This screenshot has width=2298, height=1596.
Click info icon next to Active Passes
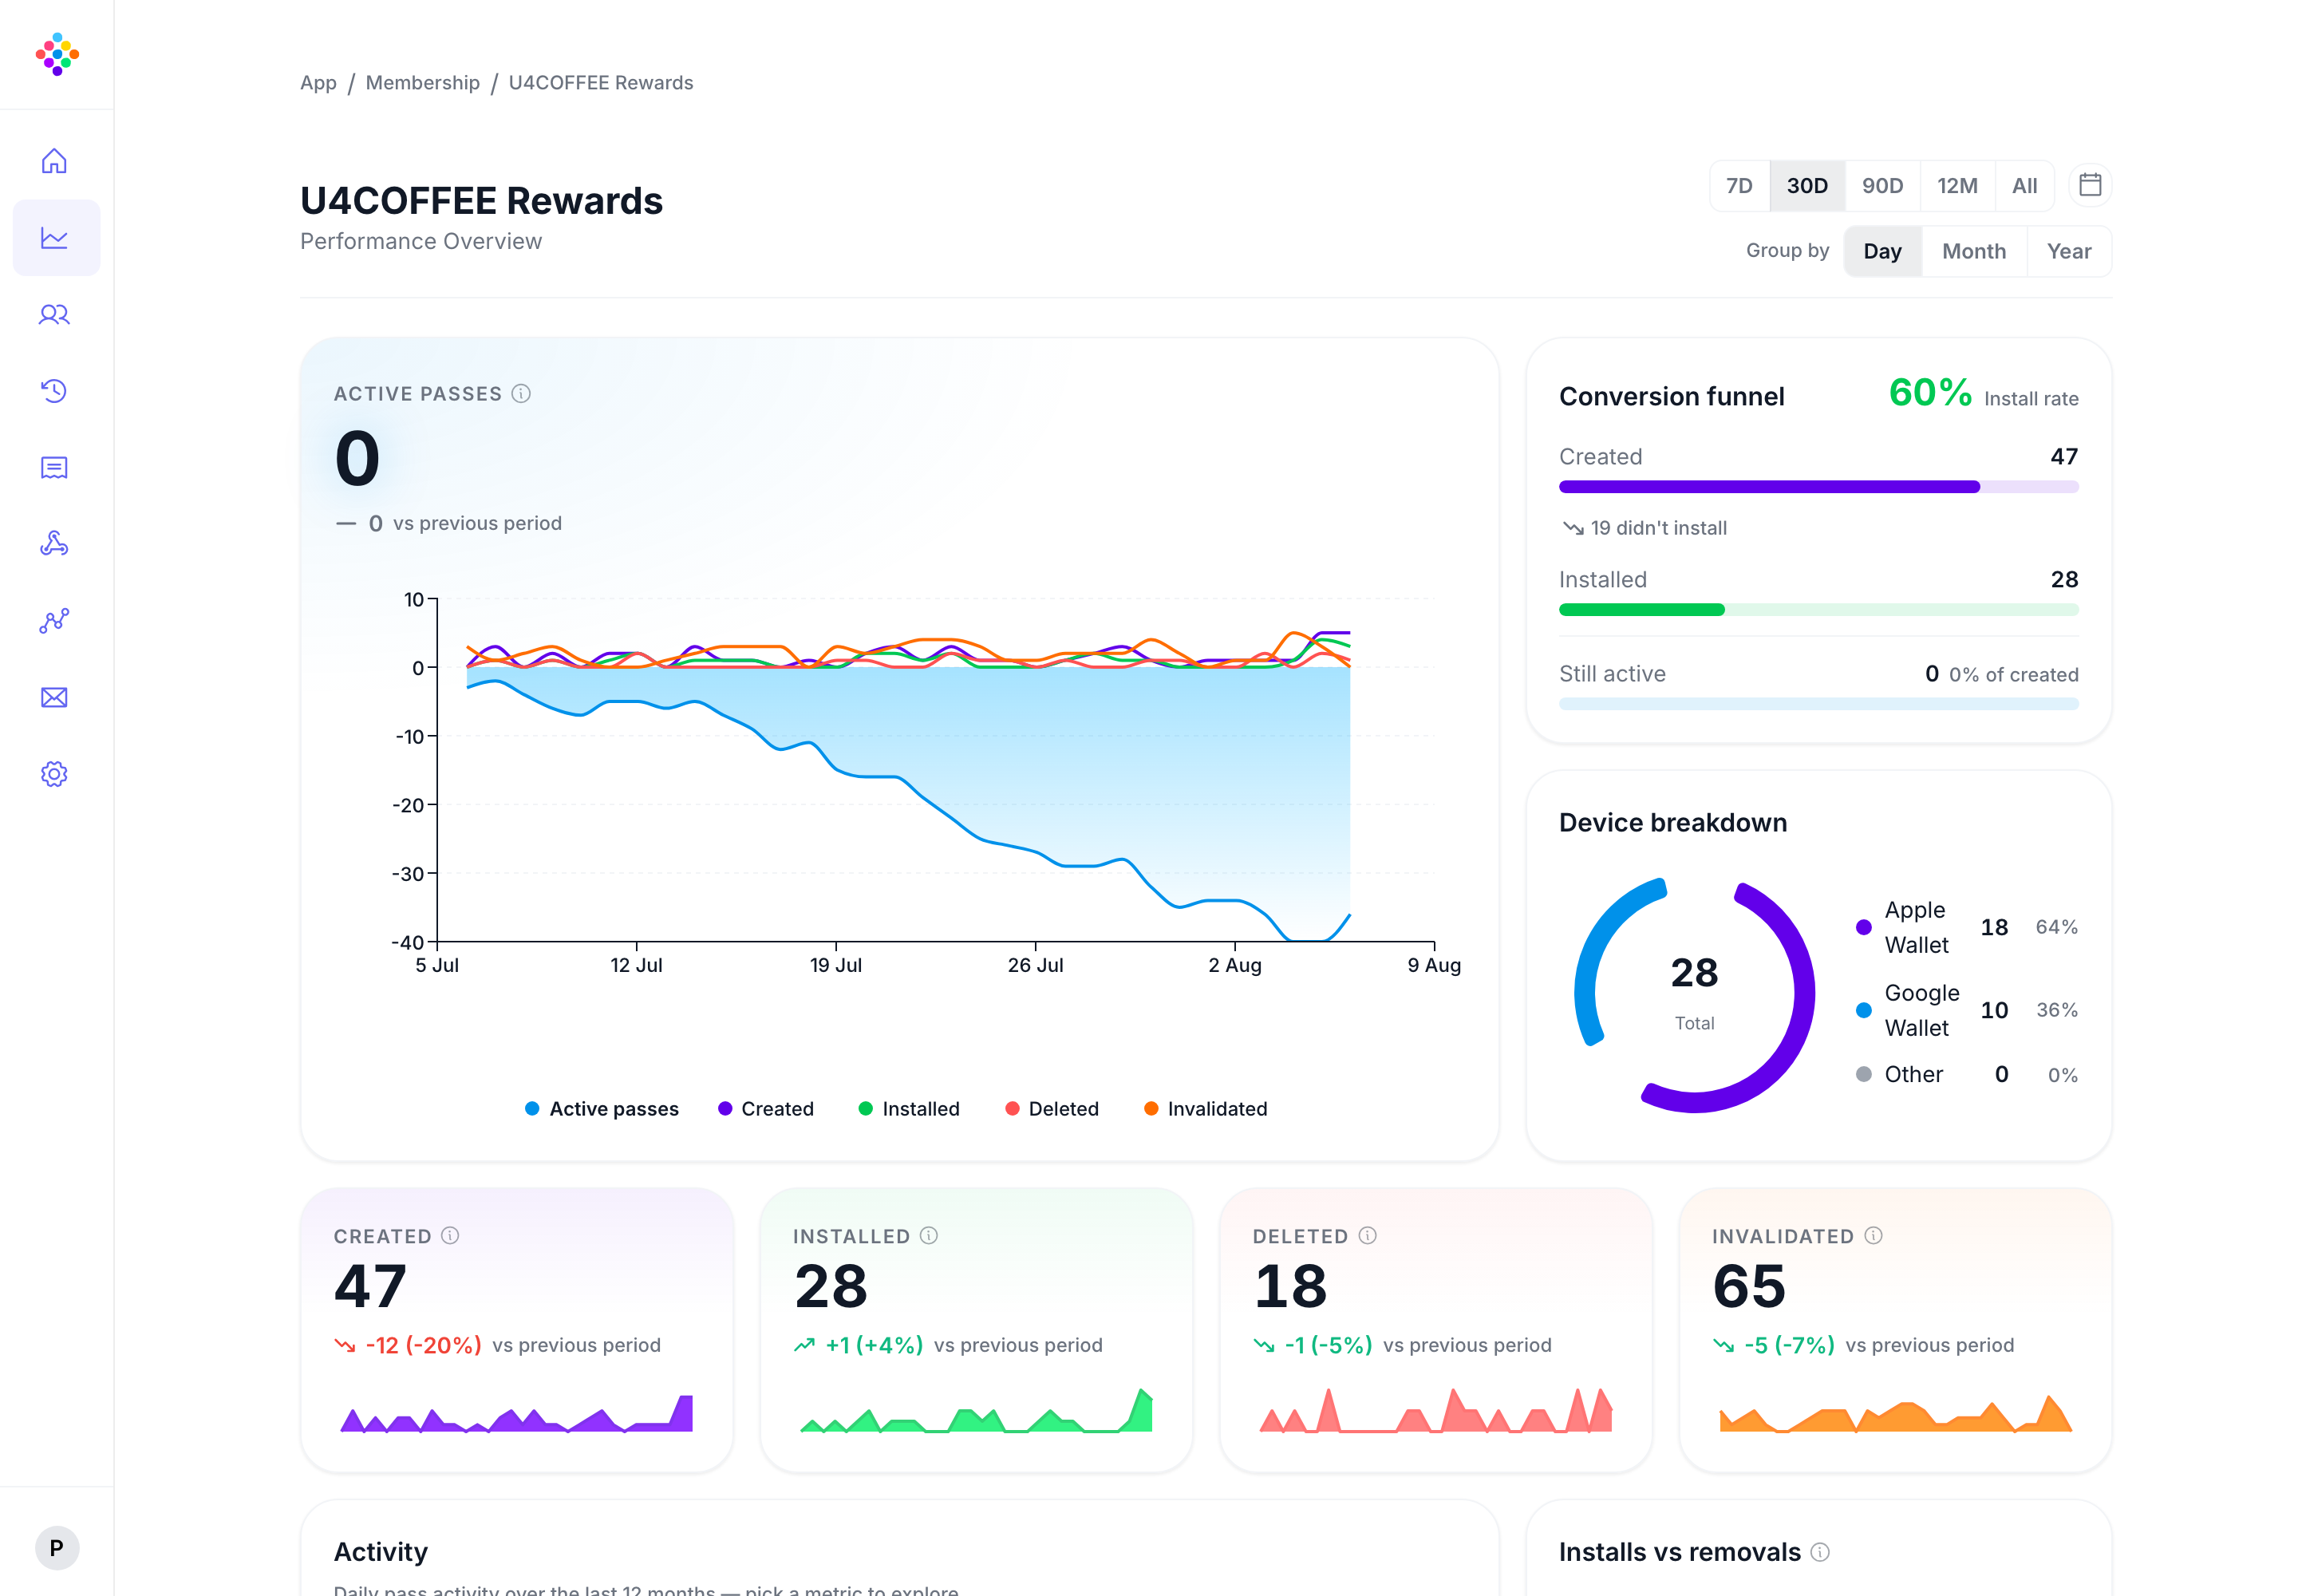coord(521,393)
